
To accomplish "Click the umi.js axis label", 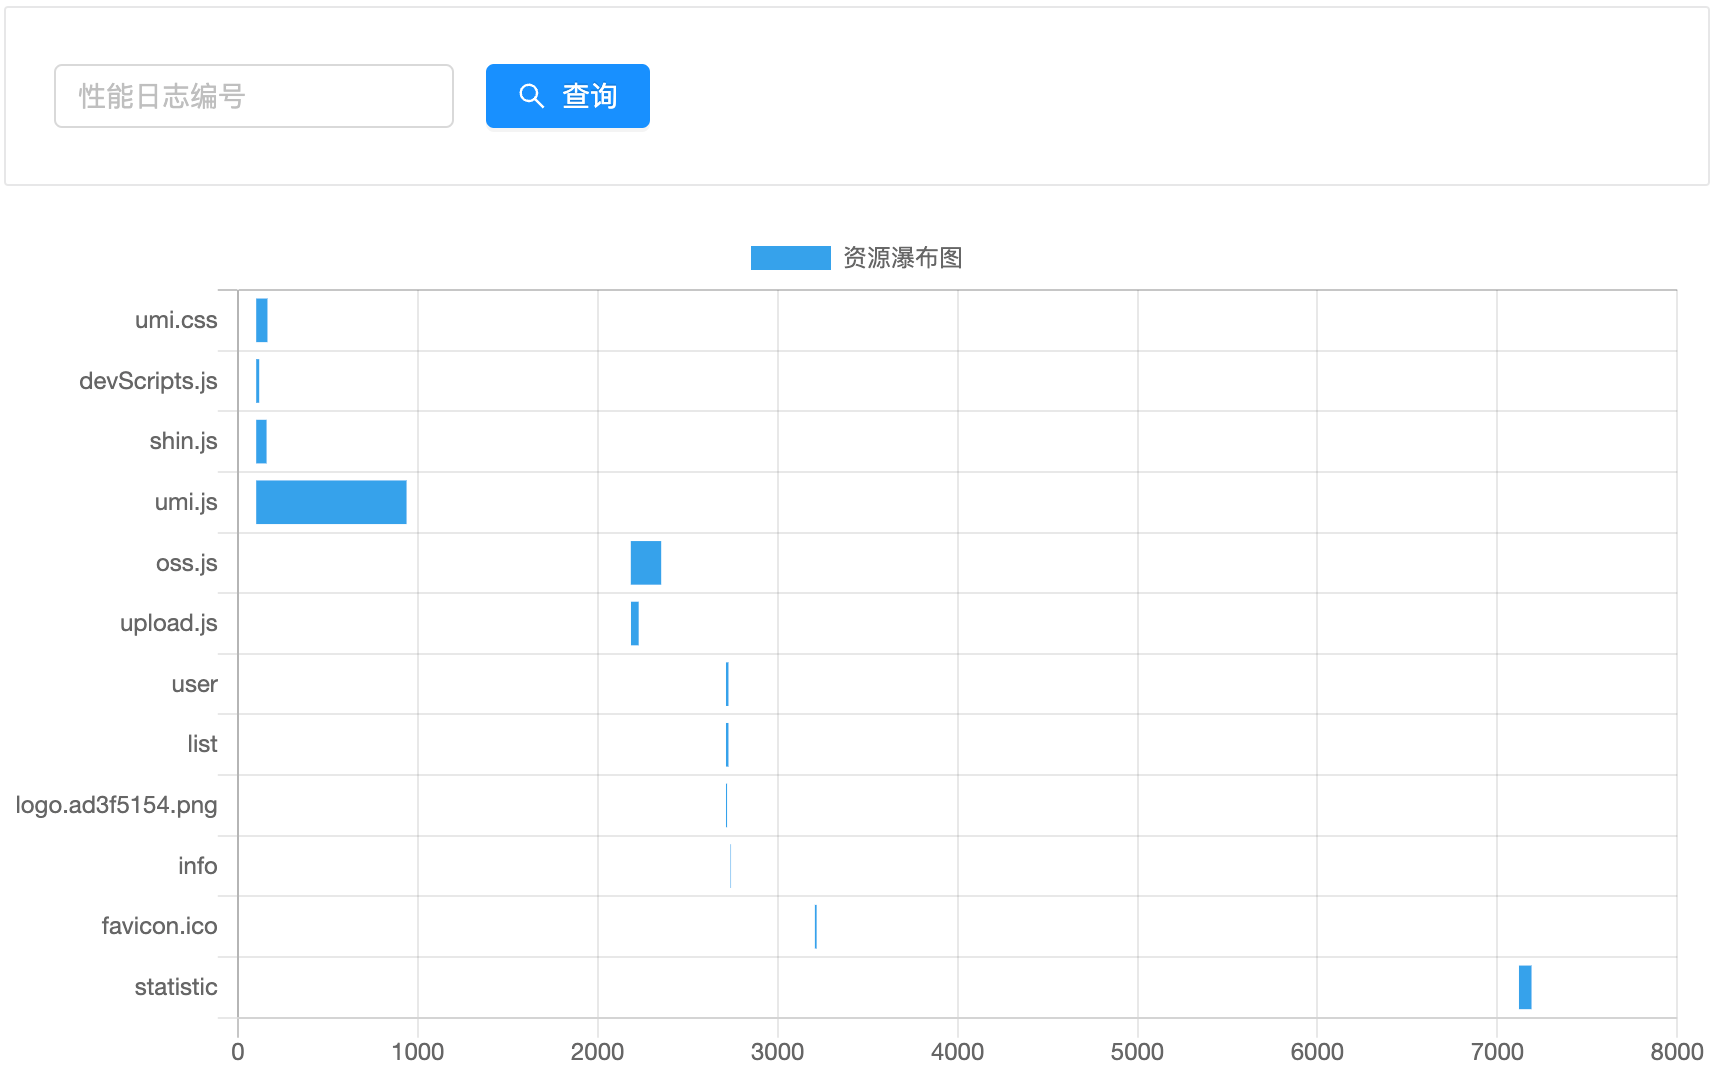I will point(186,502).
